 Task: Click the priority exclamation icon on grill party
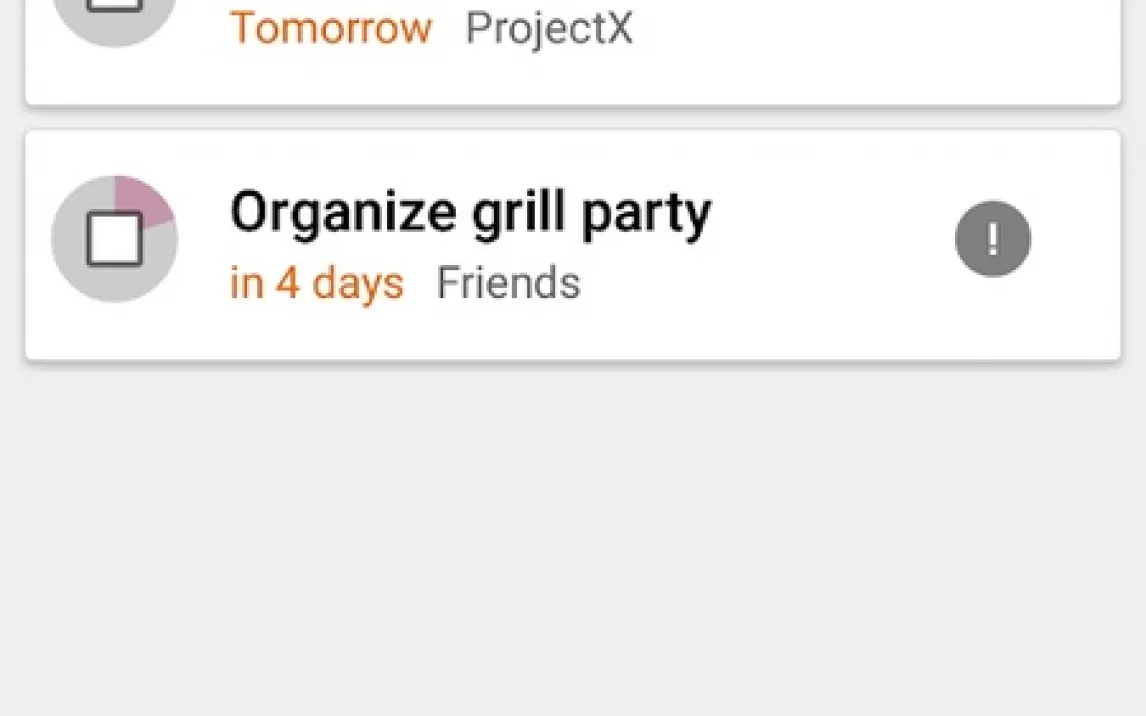coord(992,239)
